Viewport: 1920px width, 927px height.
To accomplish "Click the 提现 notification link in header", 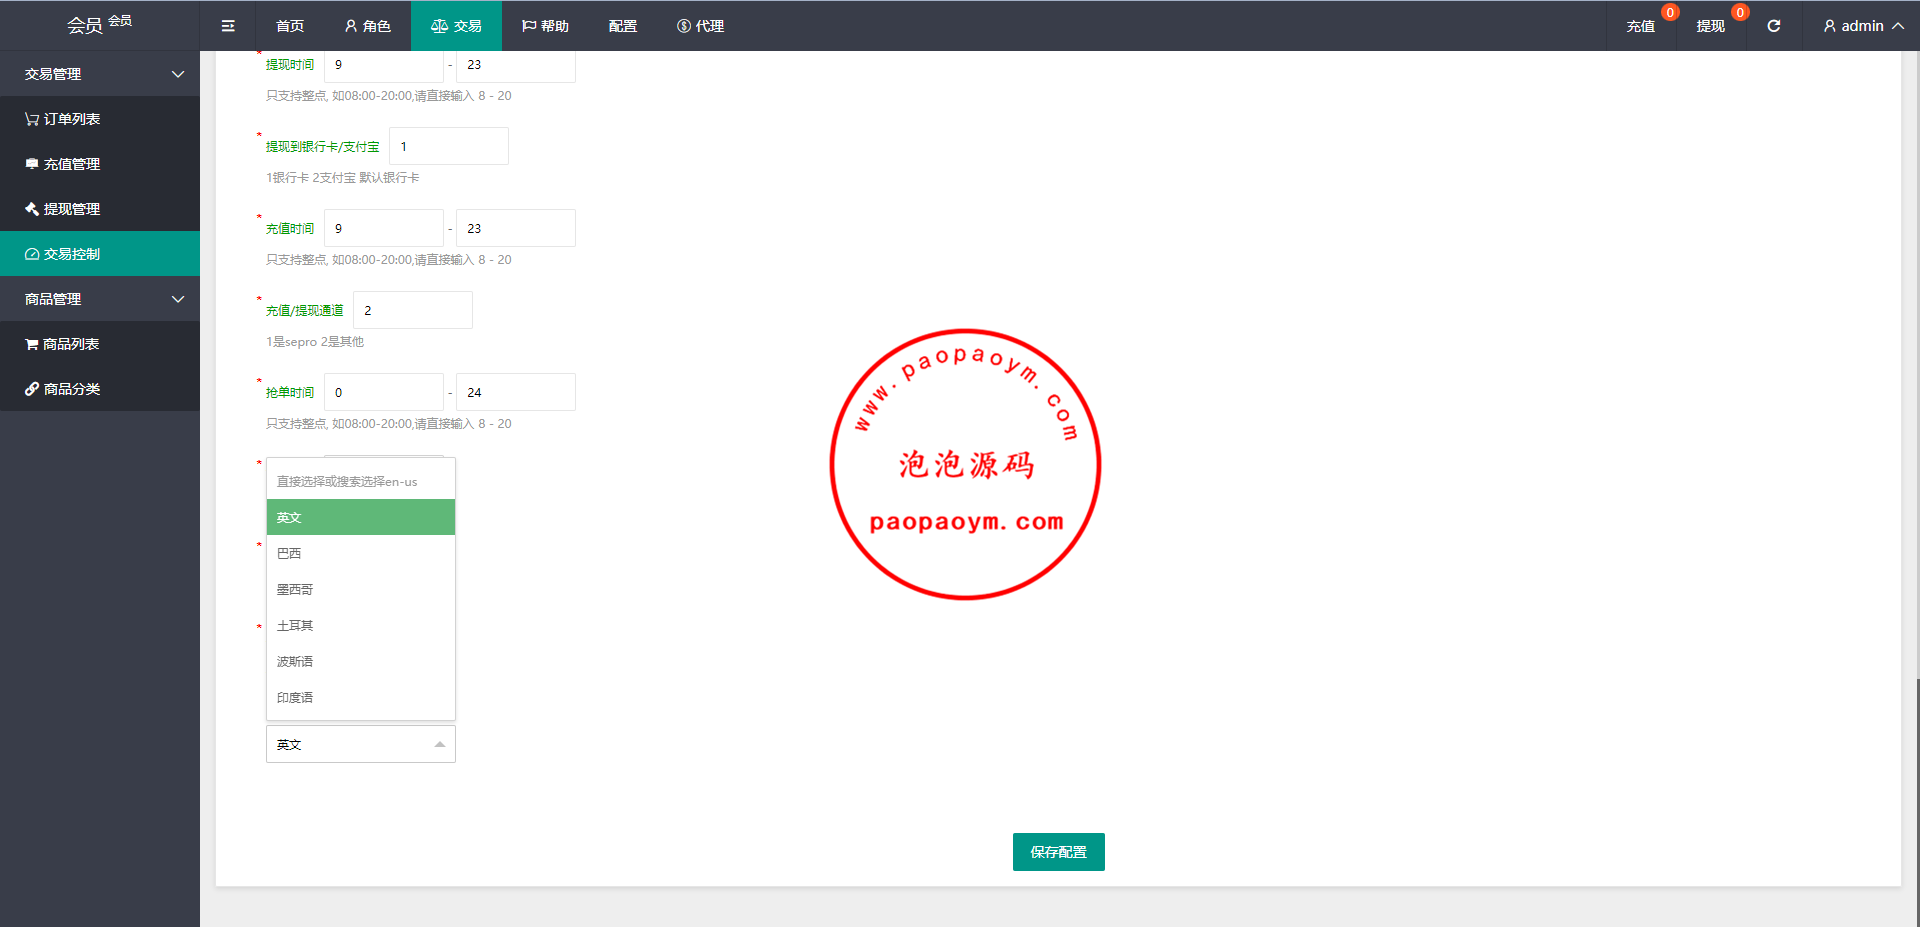I will (1710, 26).
